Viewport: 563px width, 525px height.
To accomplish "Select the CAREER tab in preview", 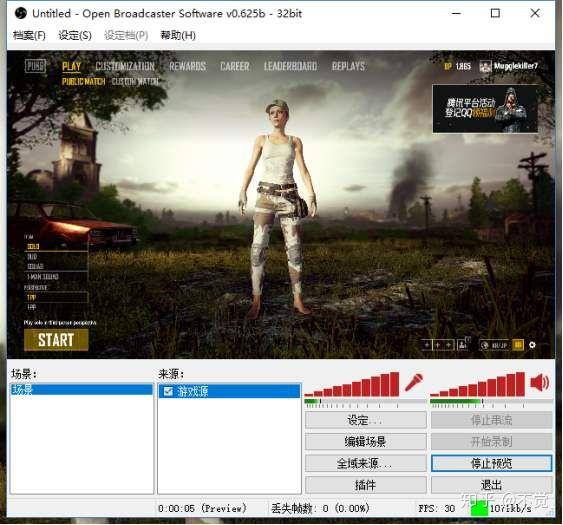I will point(235,66).
